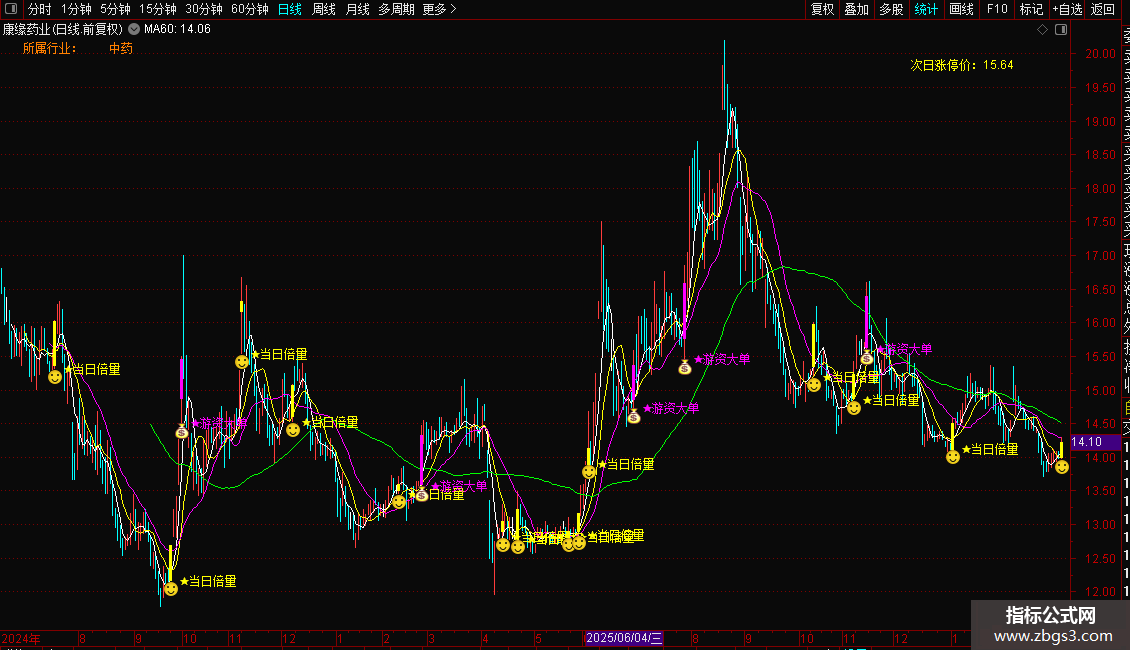Click the diamond icon above the chart
The height and width of the screenshot is (650, 1130).
(x=1042, y=30)
